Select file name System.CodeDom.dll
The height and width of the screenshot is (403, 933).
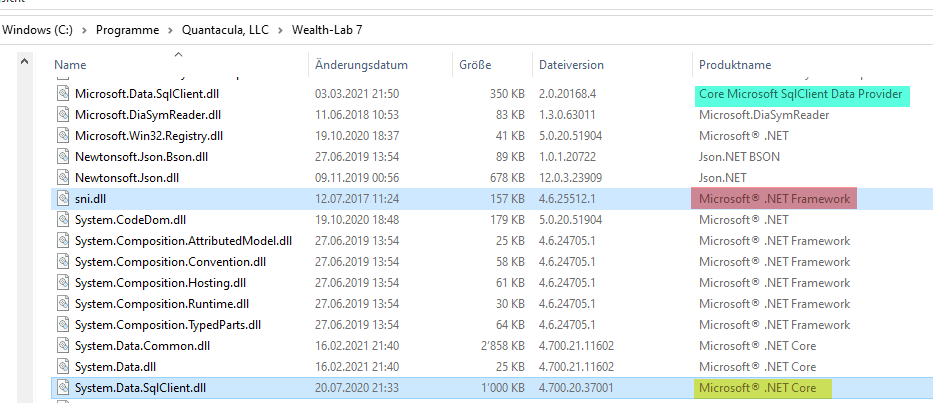[x=130, y=220]
